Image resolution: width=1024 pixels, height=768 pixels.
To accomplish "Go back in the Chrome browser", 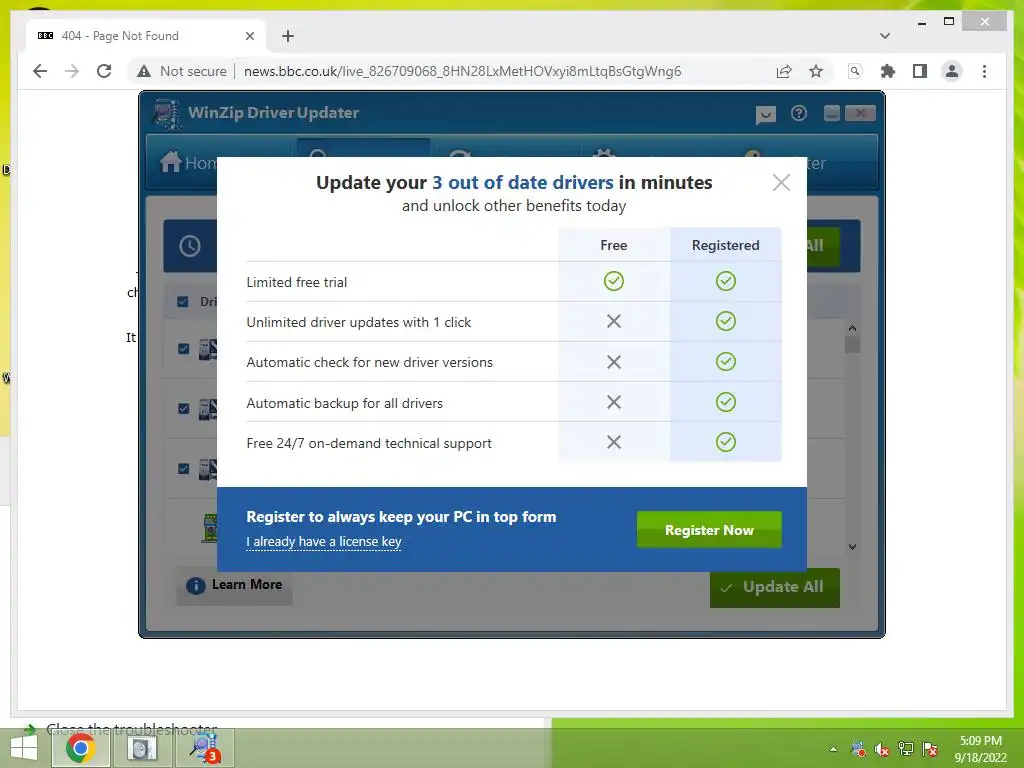I will click(x=40, y=71).
